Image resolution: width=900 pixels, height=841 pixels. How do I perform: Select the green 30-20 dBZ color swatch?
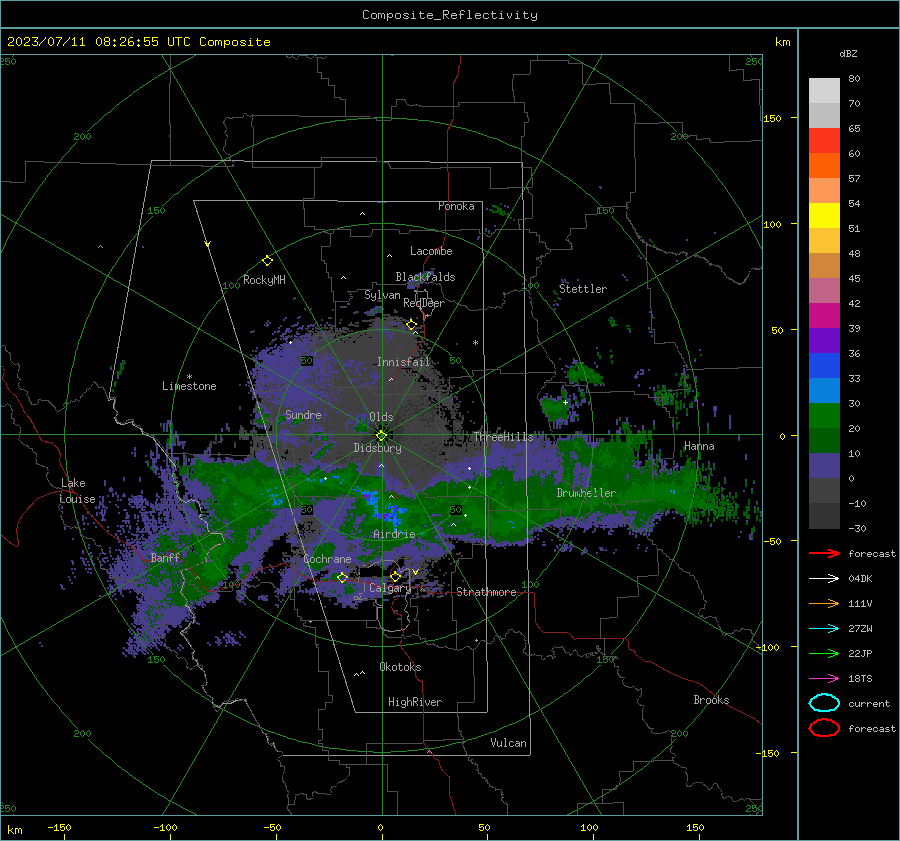(x=824, y=416)
